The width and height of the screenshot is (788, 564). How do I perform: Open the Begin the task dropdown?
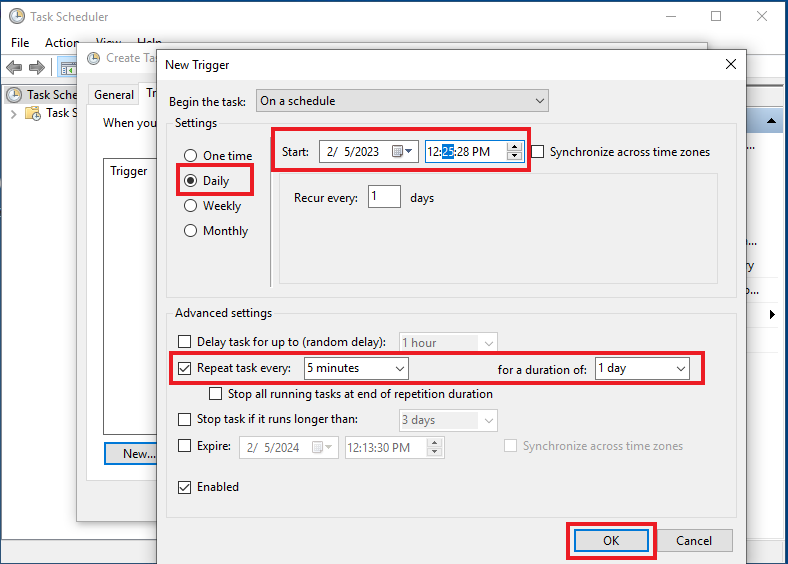[x=402, y=101]
